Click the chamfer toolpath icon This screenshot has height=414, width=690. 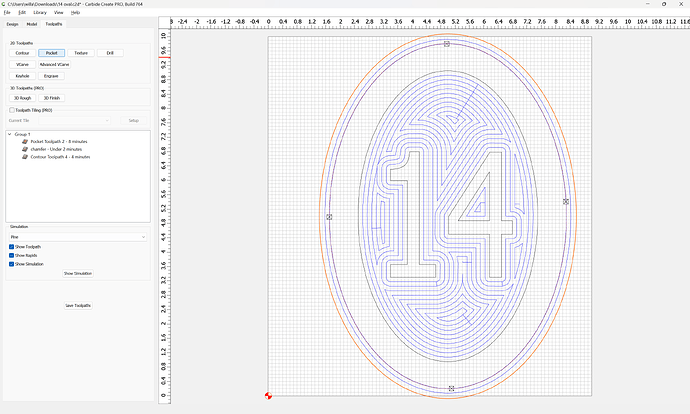point(24,149)
